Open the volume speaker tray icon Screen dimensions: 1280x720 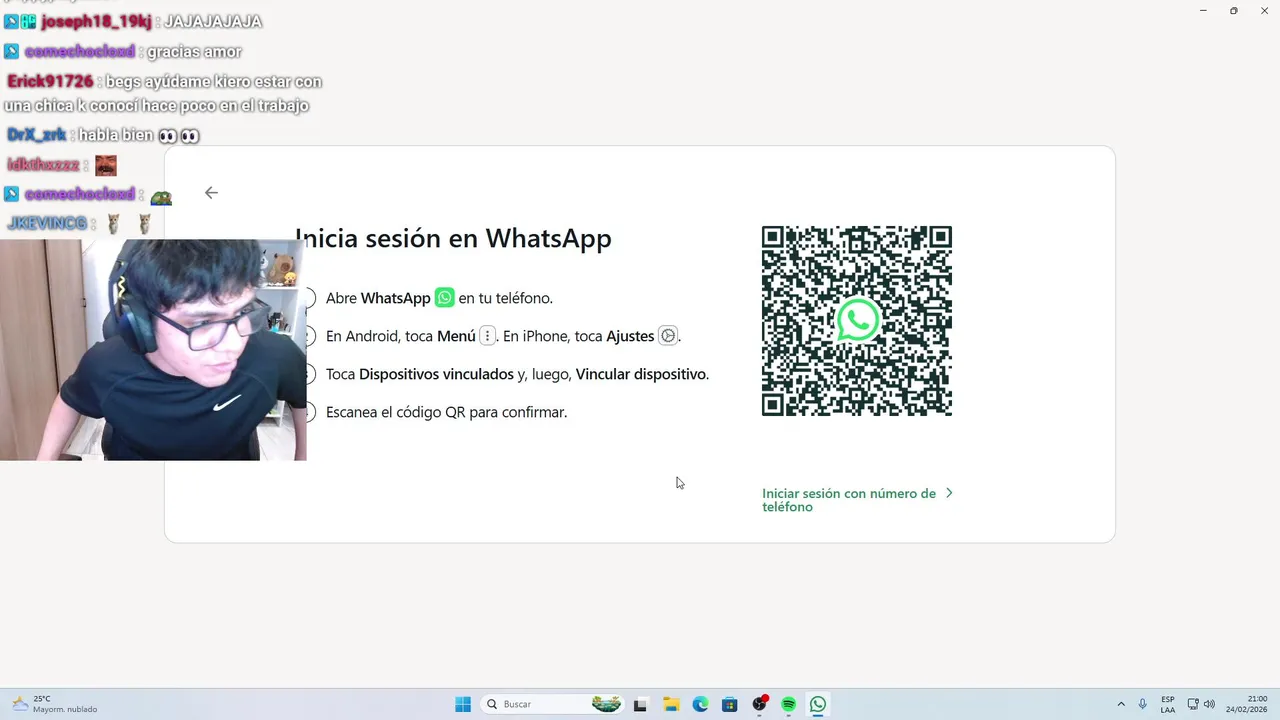click(1209, 704)
